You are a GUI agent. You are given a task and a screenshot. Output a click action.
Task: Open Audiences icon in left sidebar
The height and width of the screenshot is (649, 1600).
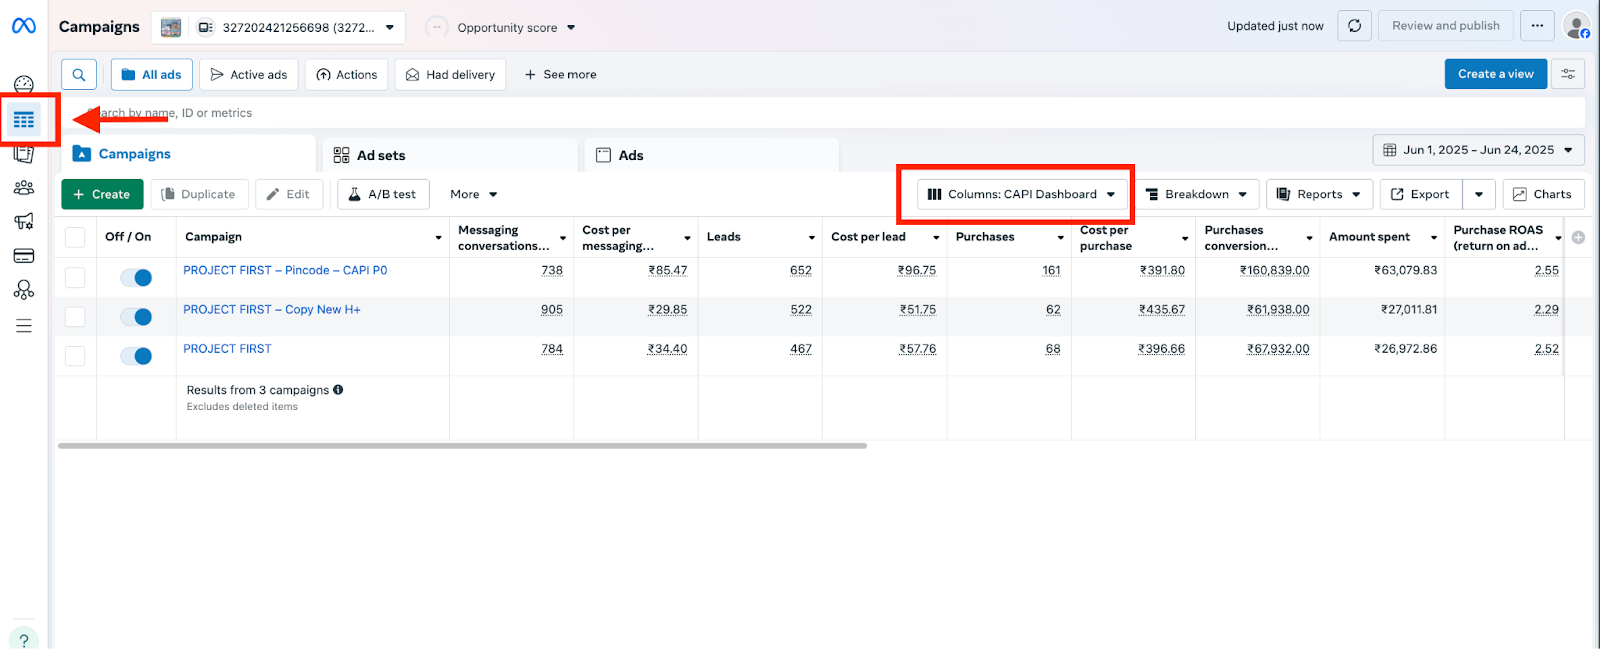(24, 188)
